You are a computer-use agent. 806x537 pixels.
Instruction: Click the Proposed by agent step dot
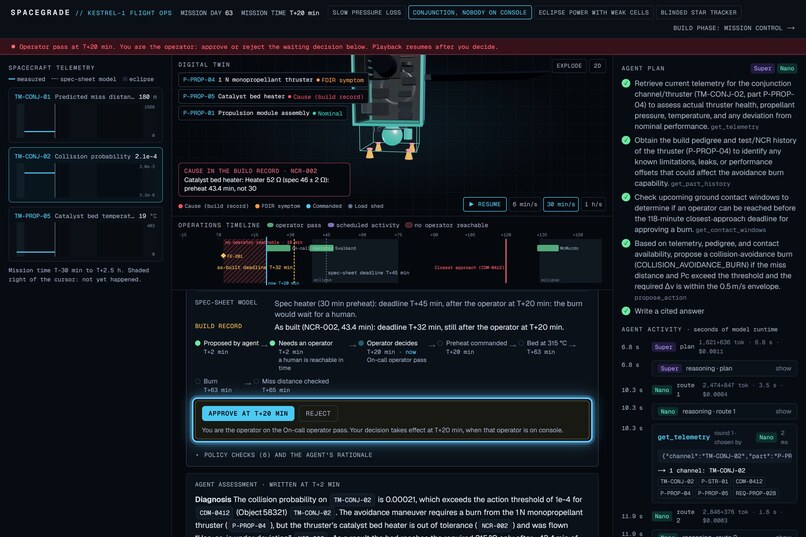tap(197, 343)
